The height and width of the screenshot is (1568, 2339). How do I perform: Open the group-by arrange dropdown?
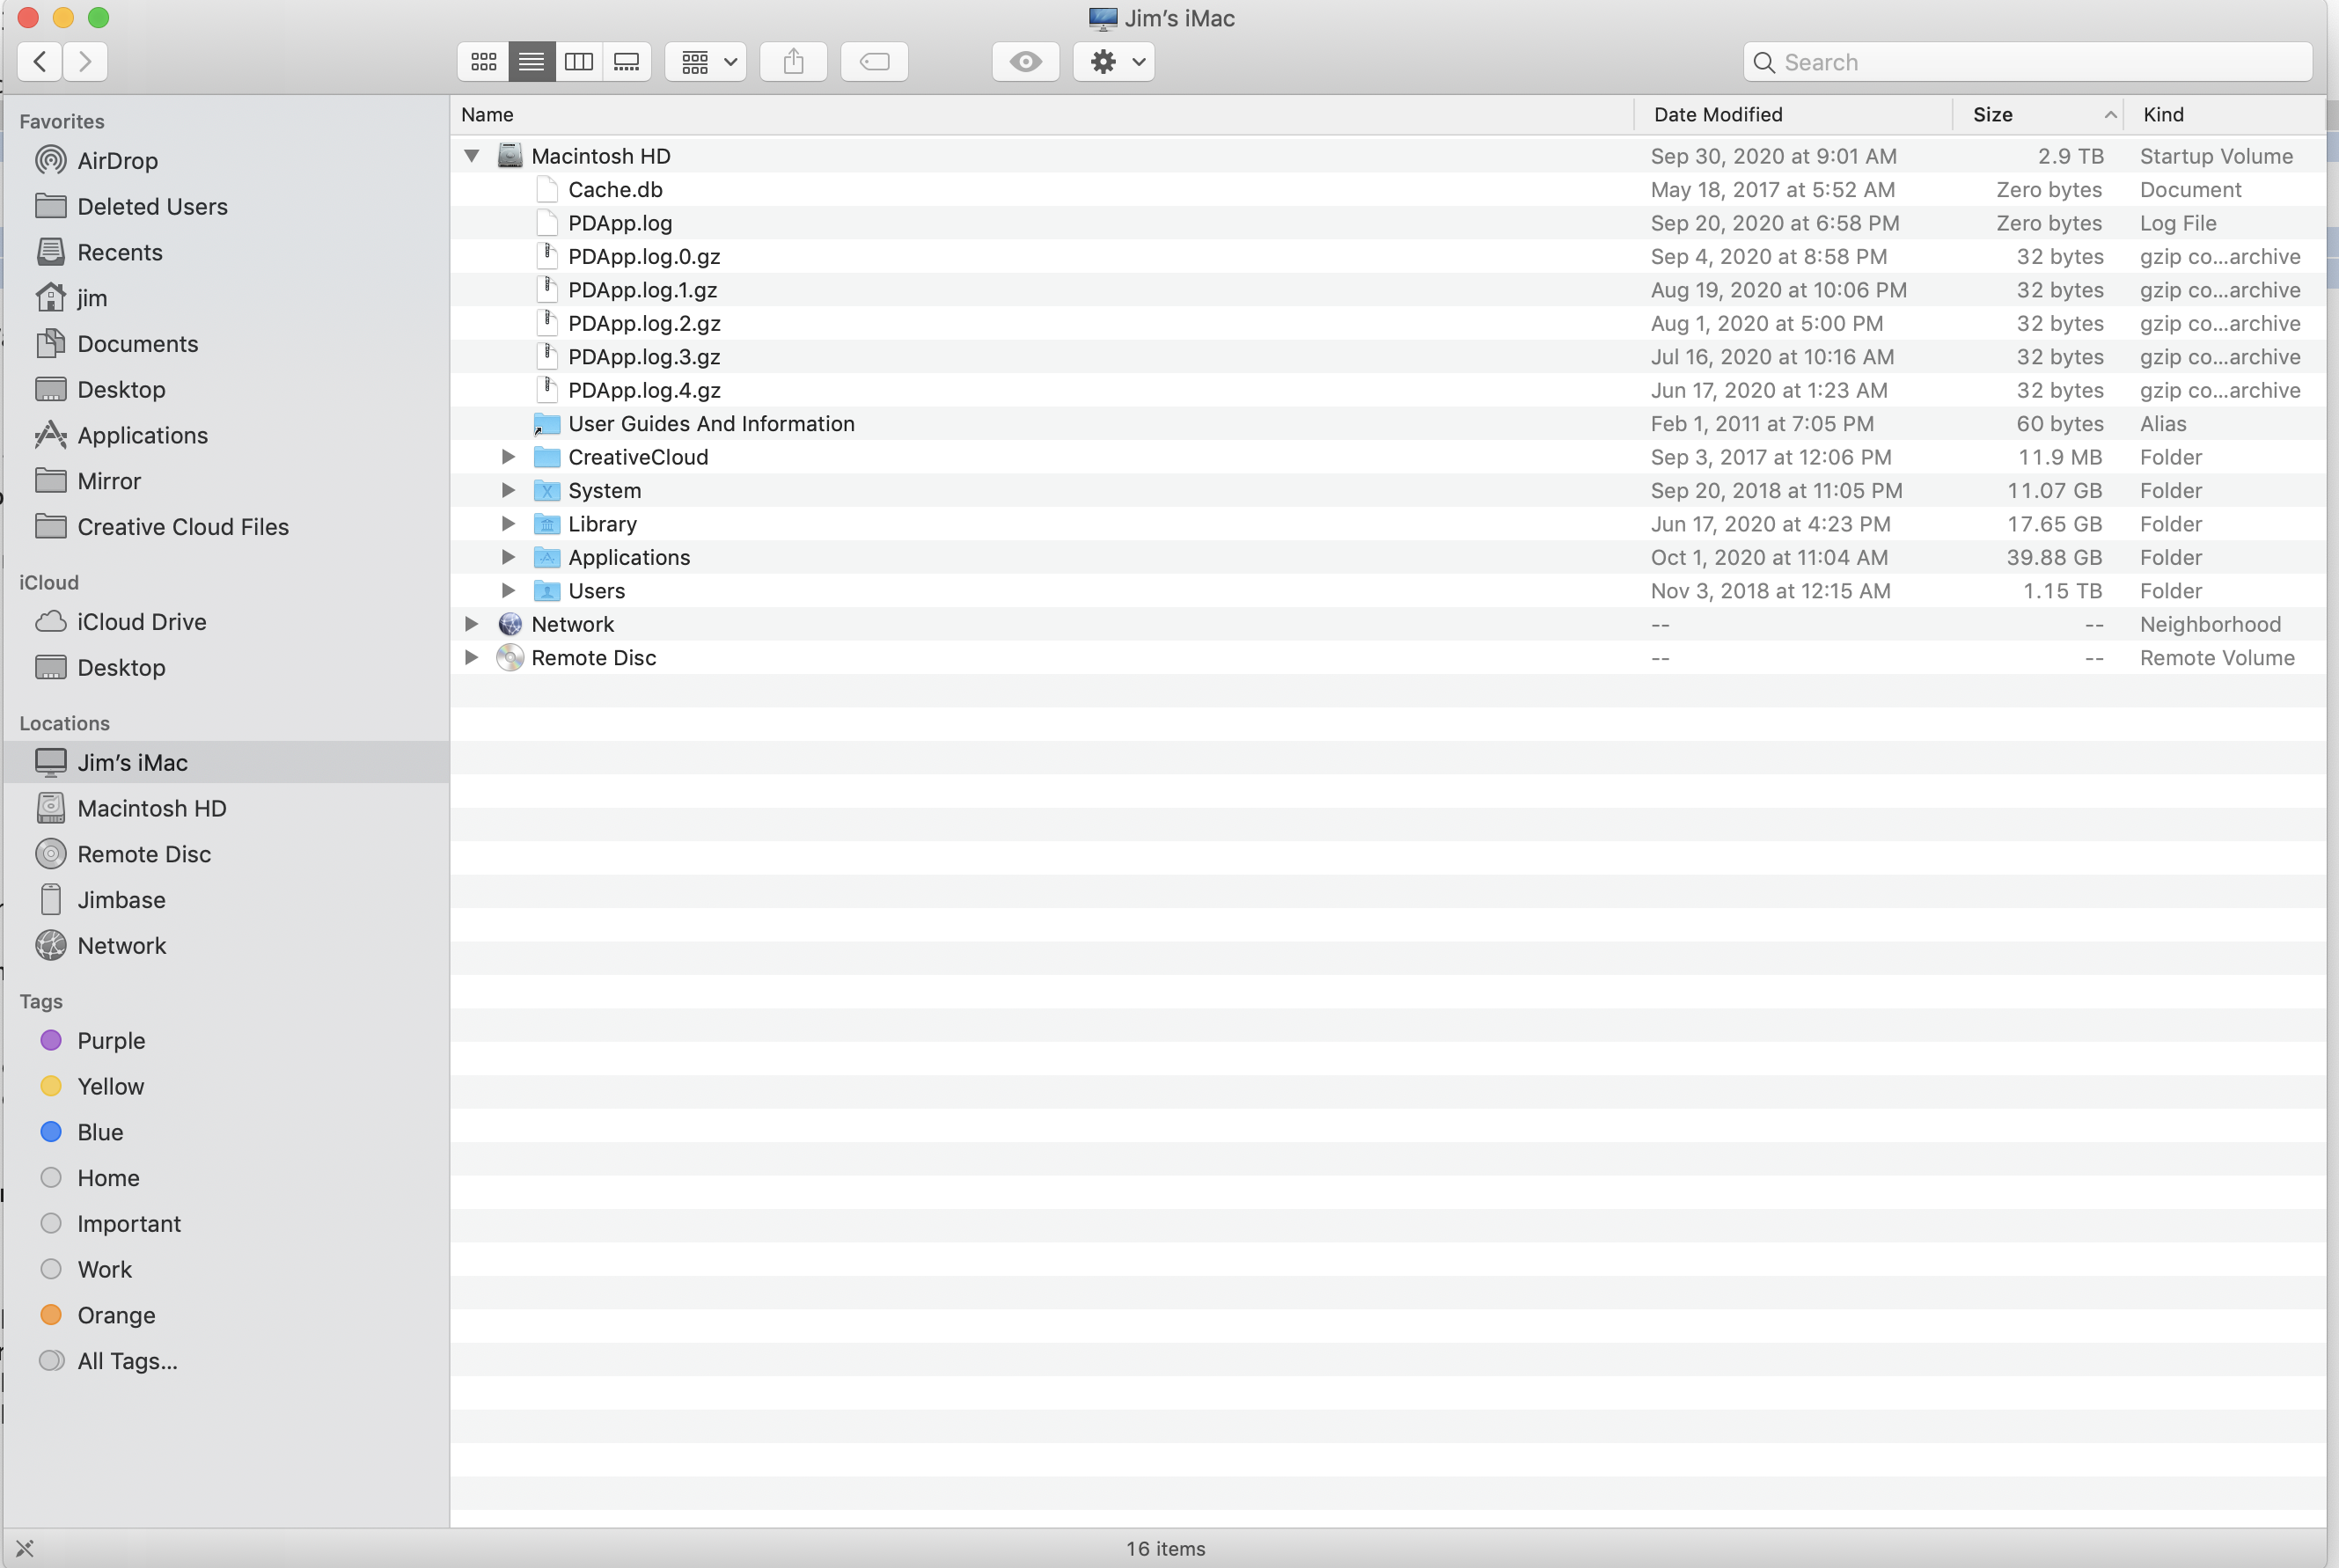[706, 62]
